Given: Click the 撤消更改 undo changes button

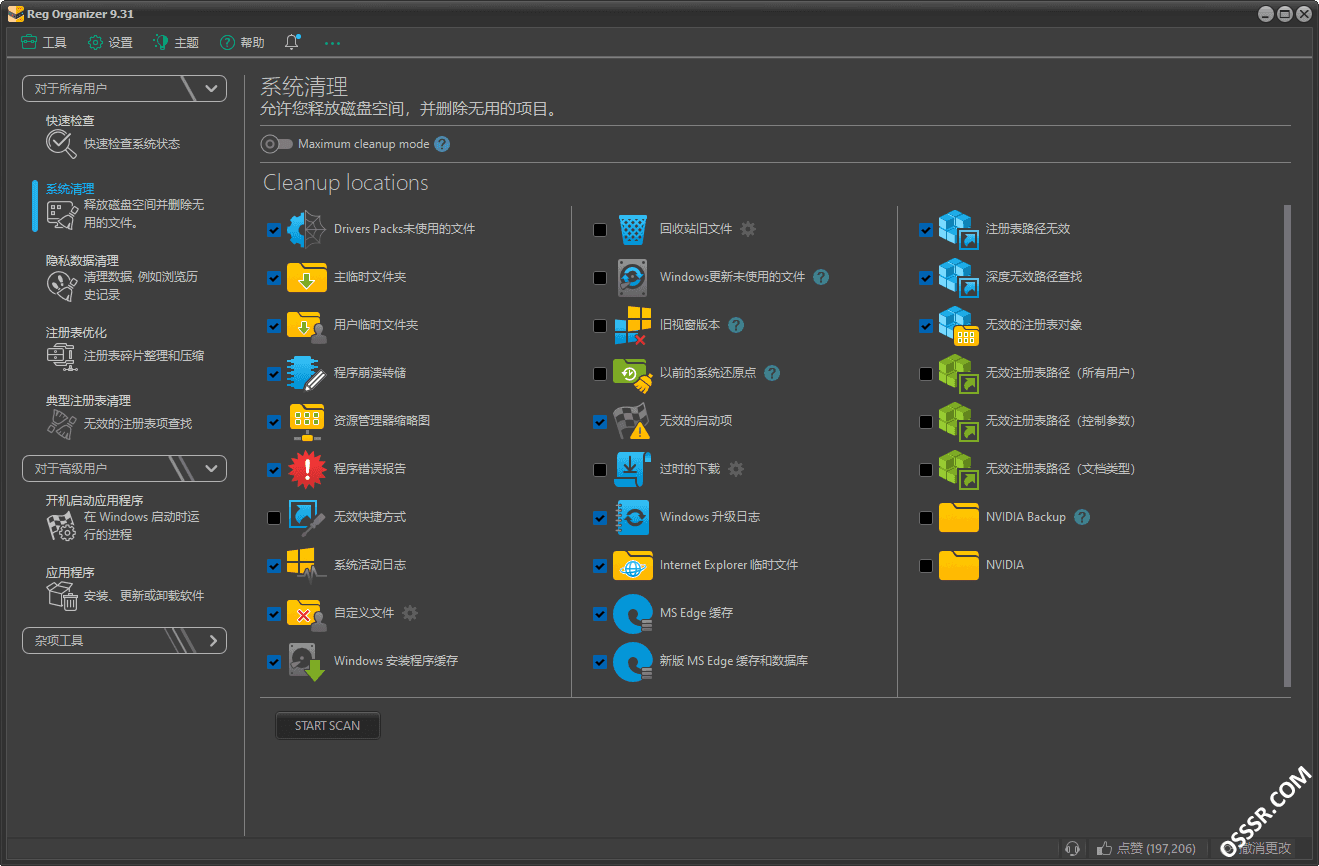Looking at the screenshot, I should tap(1255, 848).
